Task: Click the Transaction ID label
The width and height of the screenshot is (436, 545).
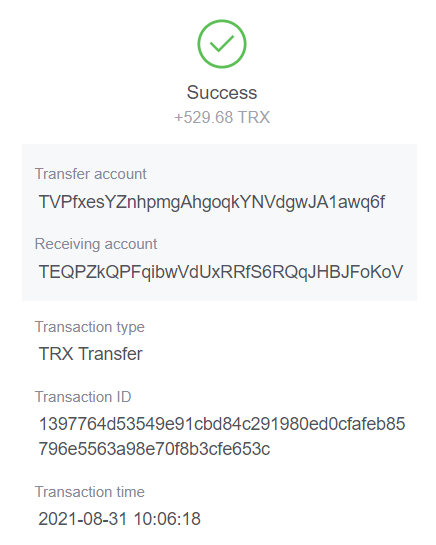Action: click(83, 397)
